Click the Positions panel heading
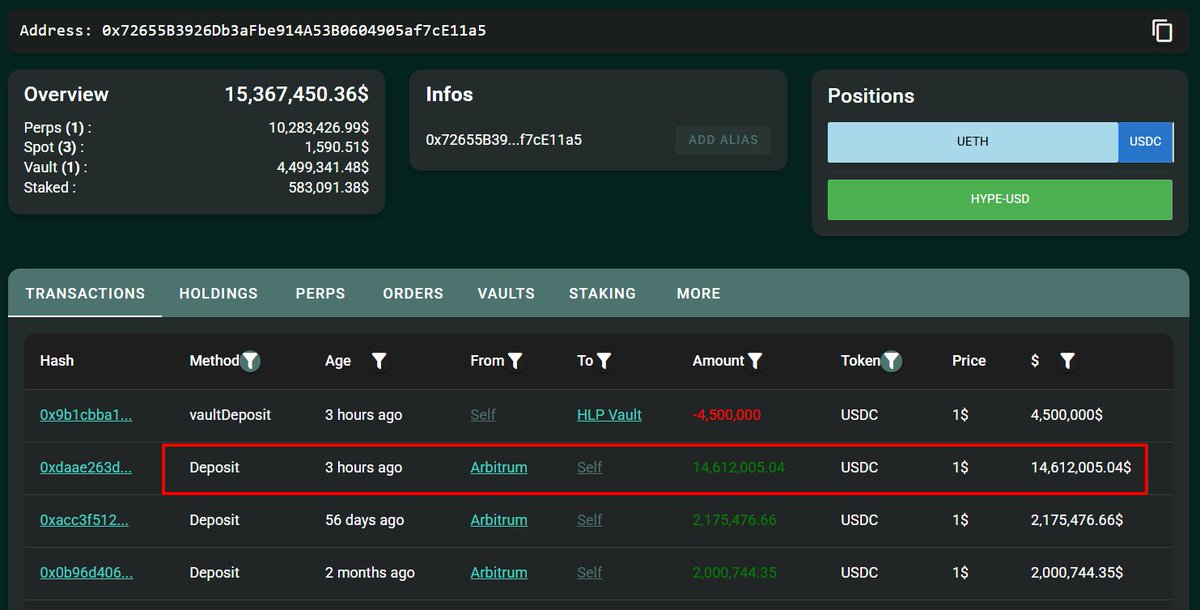Viewport: 1200px width, 610px height. tap(871, 96)
